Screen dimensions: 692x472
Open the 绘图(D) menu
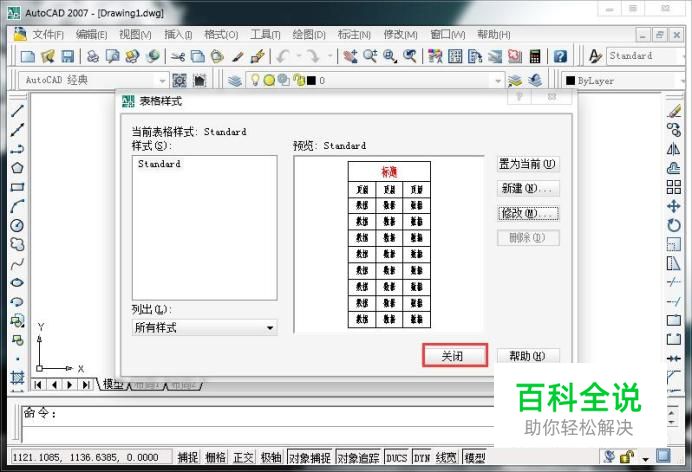309,34
